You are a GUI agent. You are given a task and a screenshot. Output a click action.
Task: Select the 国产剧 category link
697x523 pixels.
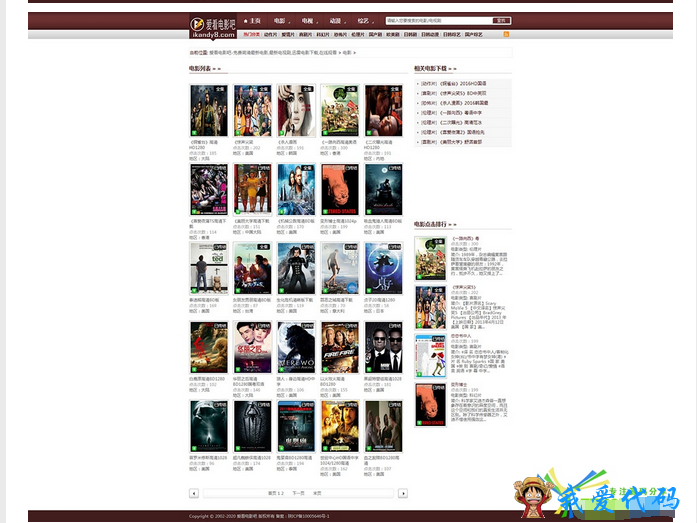(375, 35)
